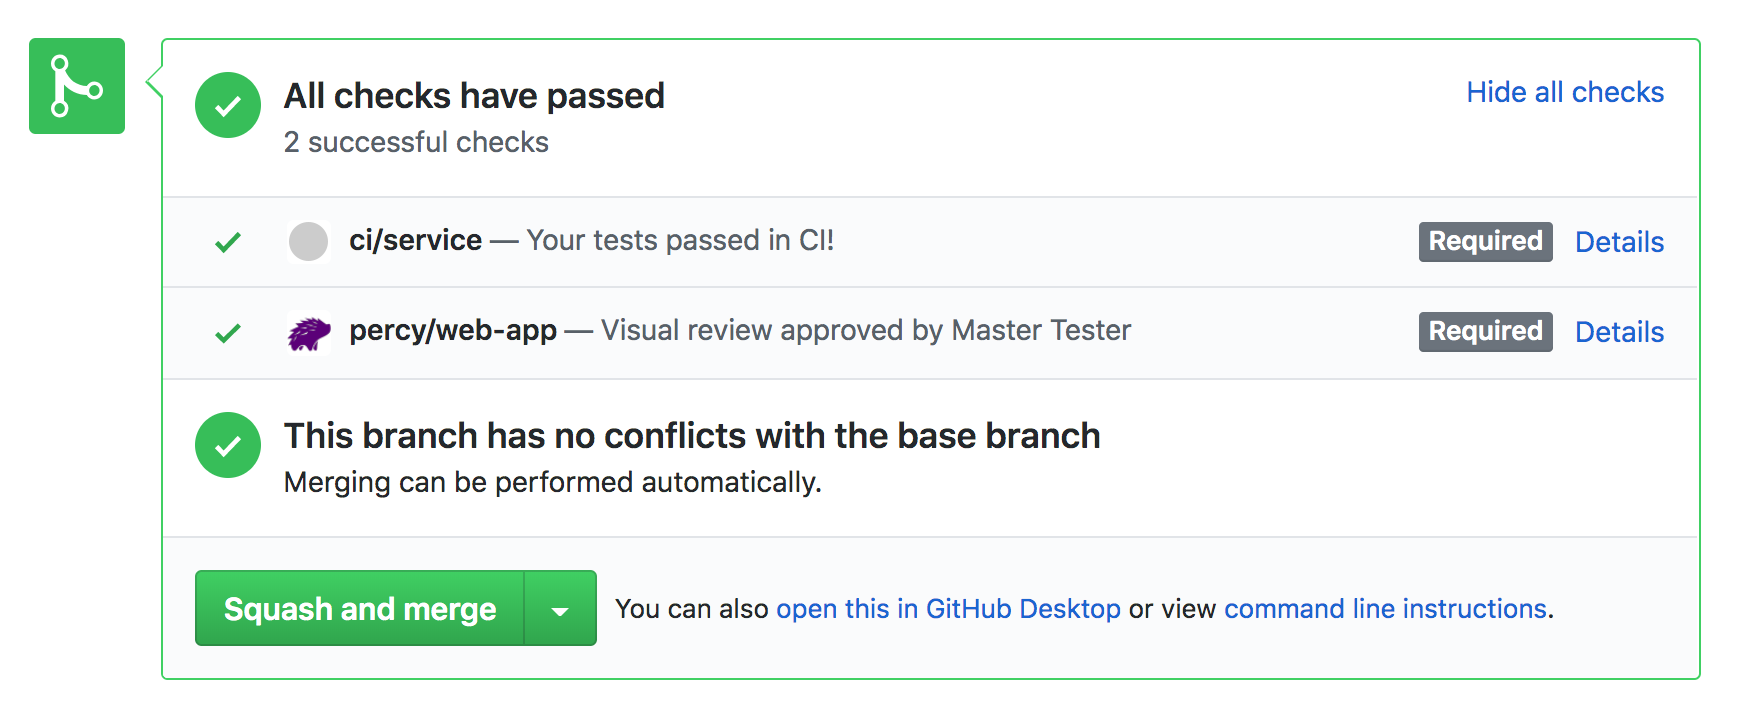
Task: Open this pull request in GitHub Desktop
Action: [948, 608]
